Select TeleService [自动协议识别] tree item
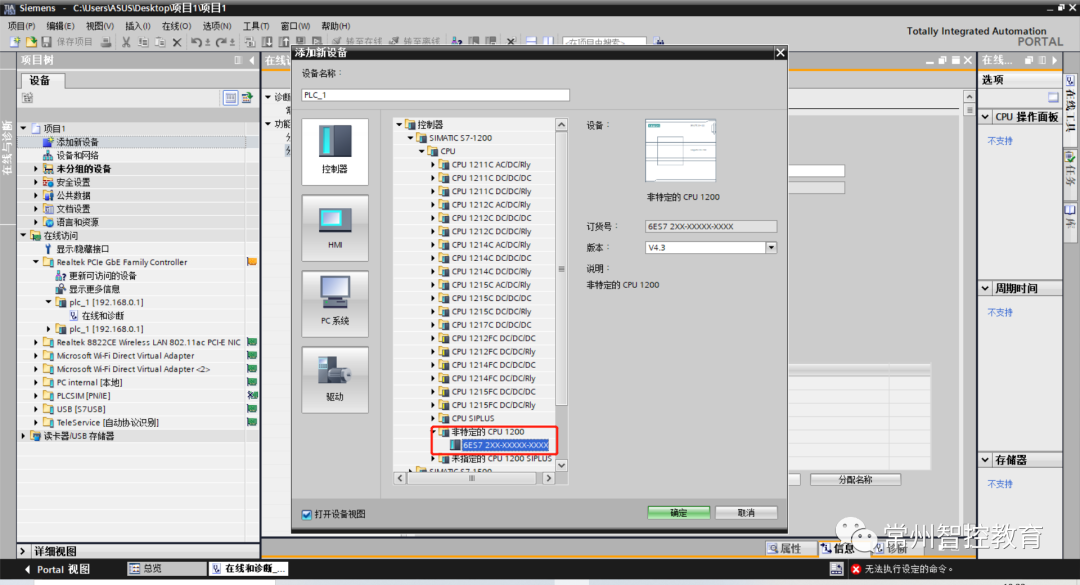The height and width of the screenshot is (585, 1080). (x=107, y=422)
